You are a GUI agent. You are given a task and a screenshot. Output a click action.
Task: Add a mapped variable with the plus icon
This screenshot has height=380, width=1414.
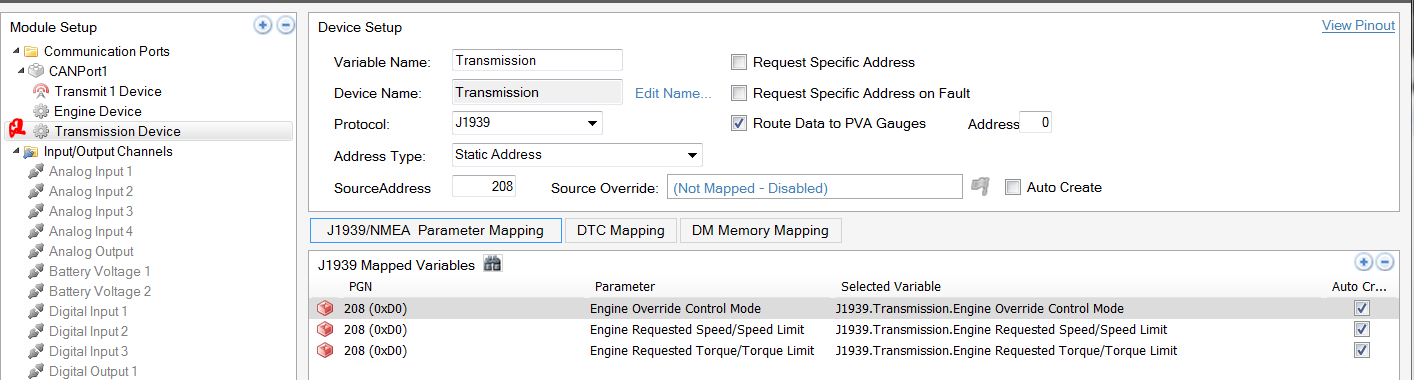(1363, 262)
